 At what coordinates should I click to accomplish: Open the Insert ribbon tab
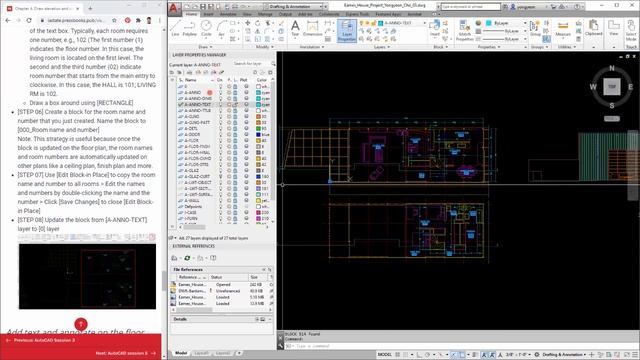[x=208, y=14]
